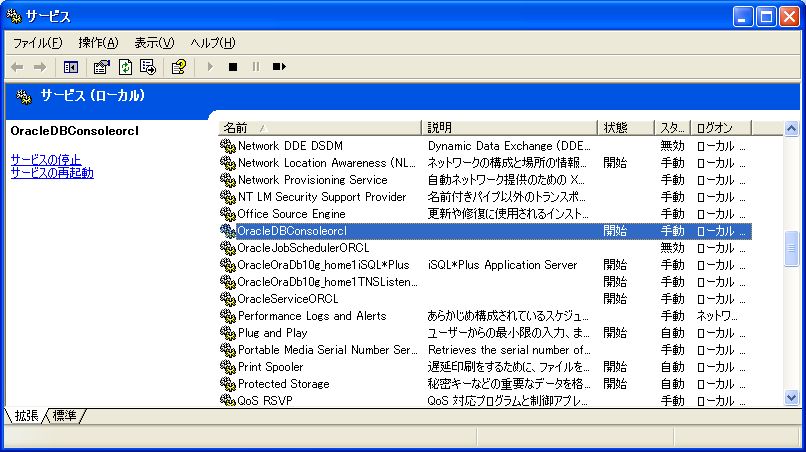This screenshot has height=452, width=806.
Task: Click gear icon of Plug and Play
Action: pyautogui.click(x=227, y=333)
